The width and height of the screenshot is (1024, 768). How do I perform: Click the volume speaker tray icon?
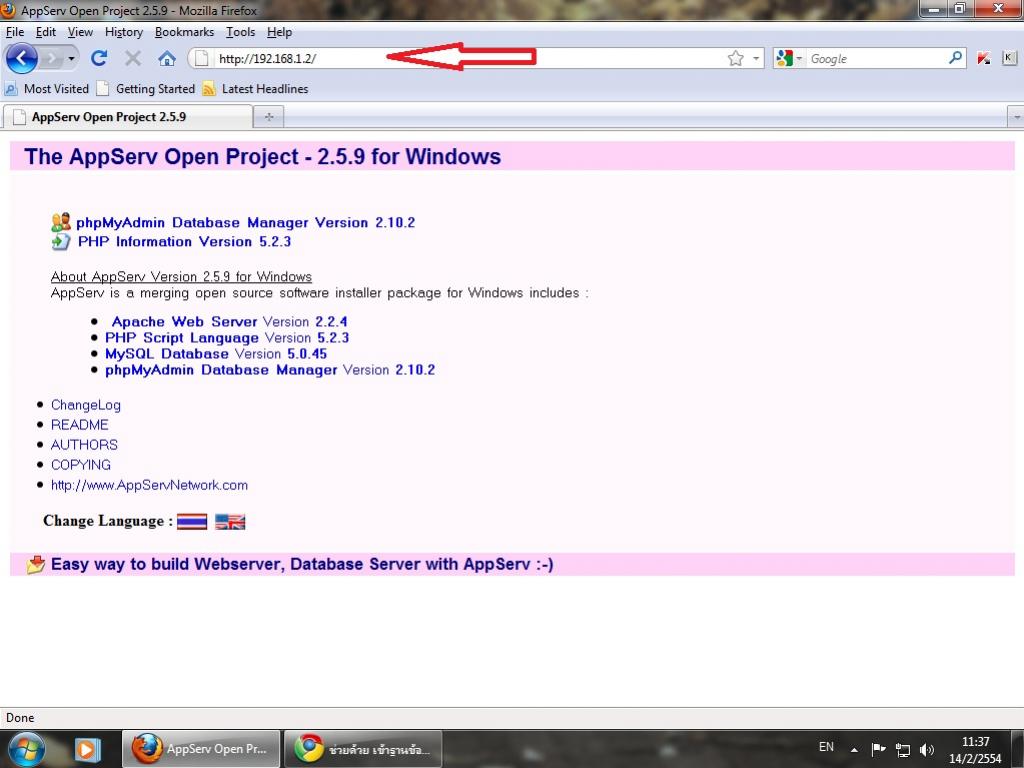pyautogui.click(x=927, y=749)
